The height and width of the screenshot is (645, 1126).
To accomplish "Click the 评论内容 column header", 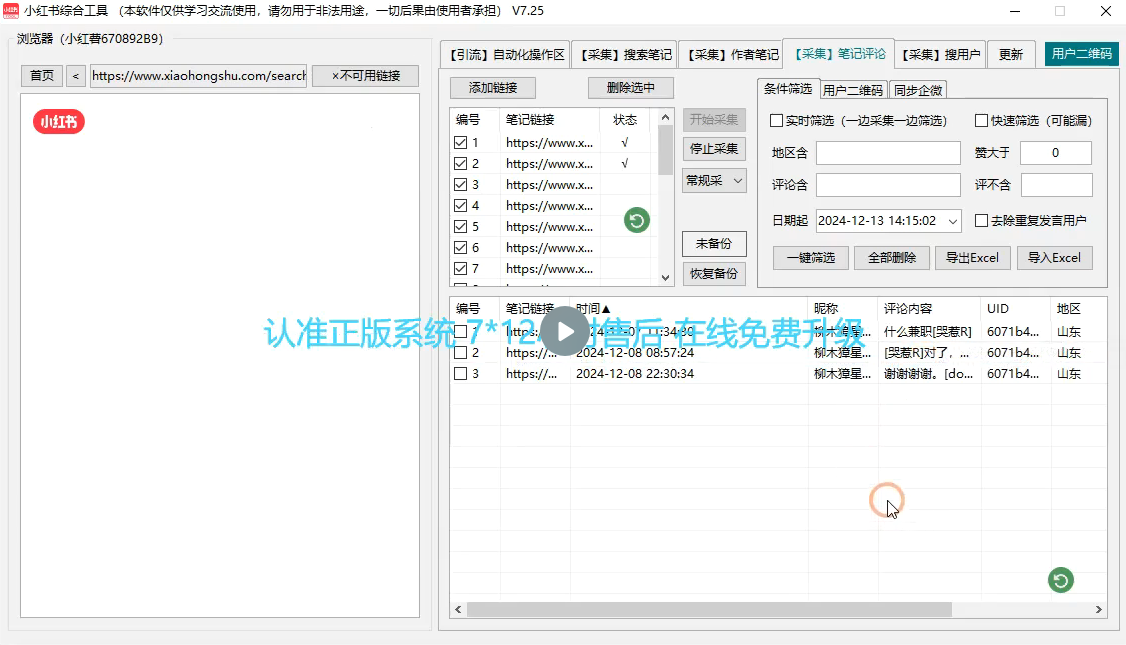I will 929,308.
